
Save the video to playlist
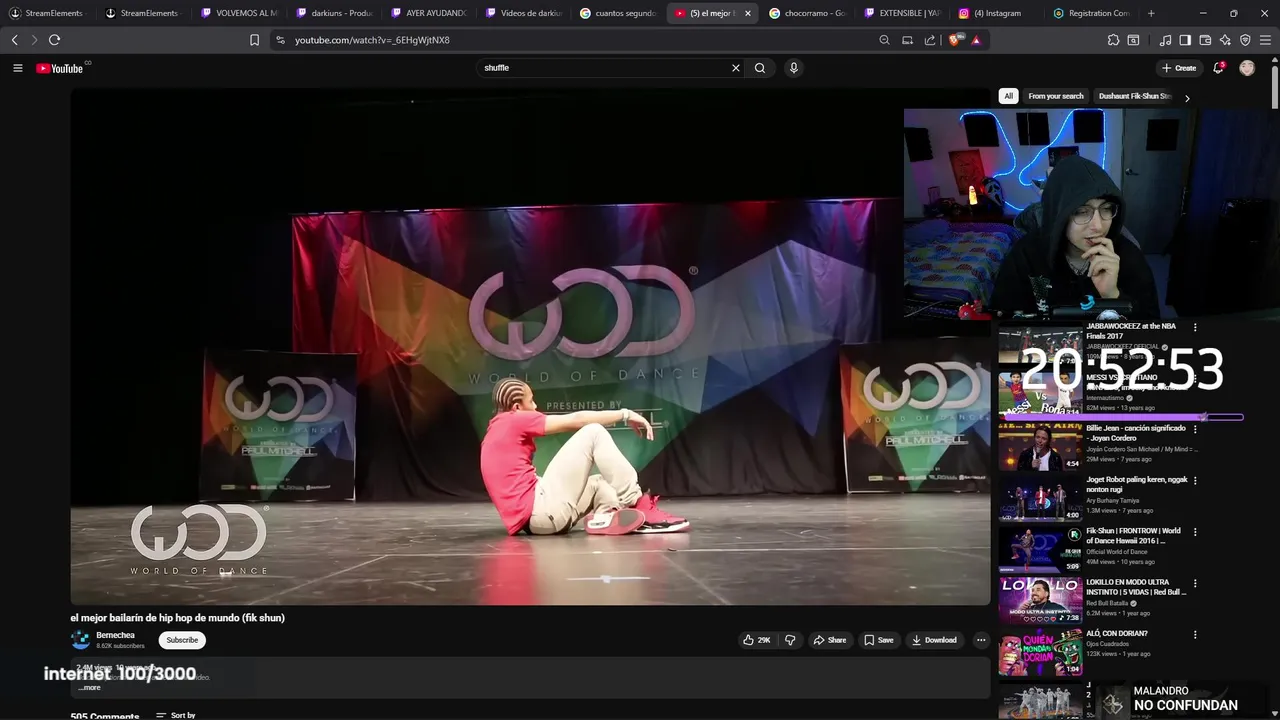coord(879,640)
